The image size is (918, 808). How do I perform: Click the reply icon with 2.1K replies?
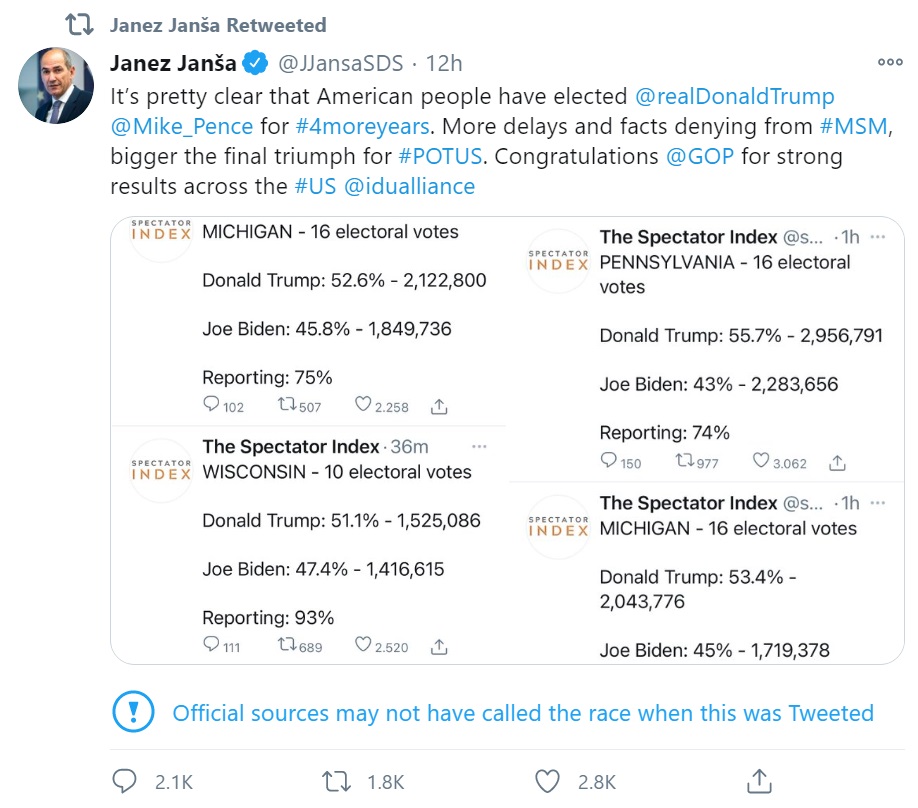125,781
